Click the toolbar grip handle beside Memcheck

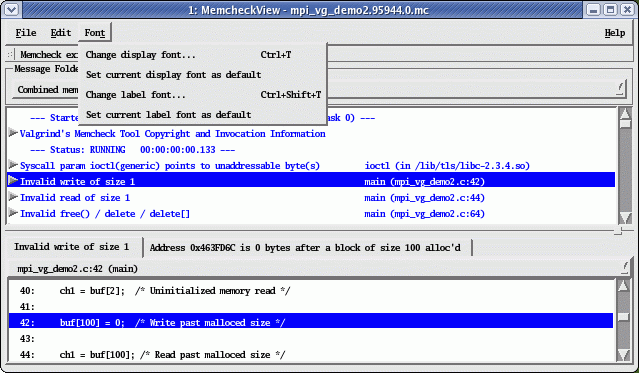11,54
